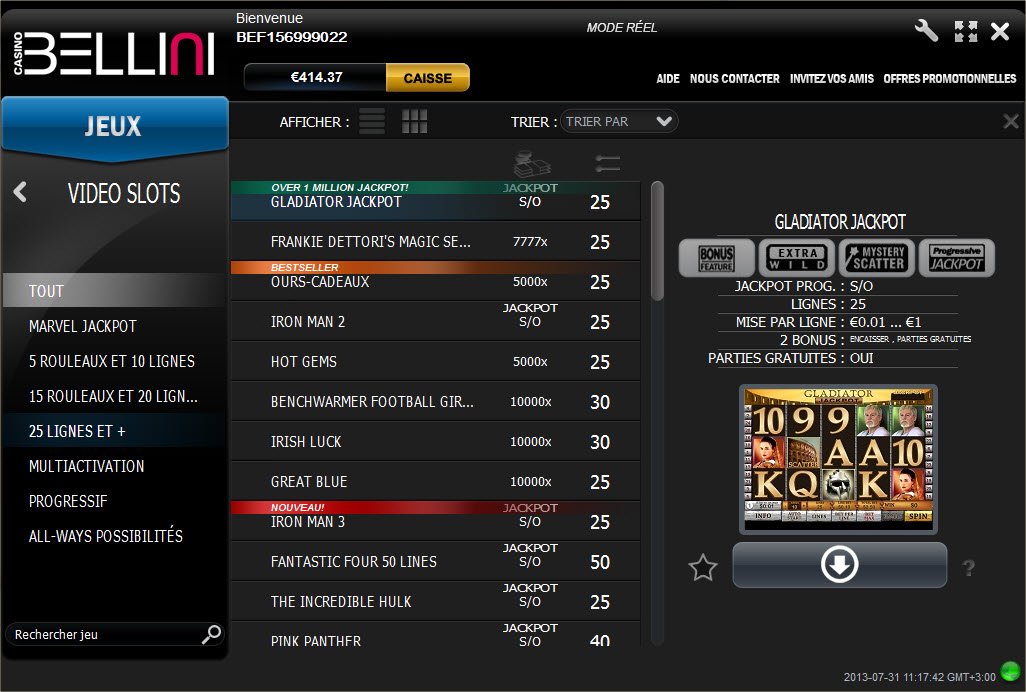The image size is (1026, 692).
Task: Switch to list view display icon
Action: [372, 121]
